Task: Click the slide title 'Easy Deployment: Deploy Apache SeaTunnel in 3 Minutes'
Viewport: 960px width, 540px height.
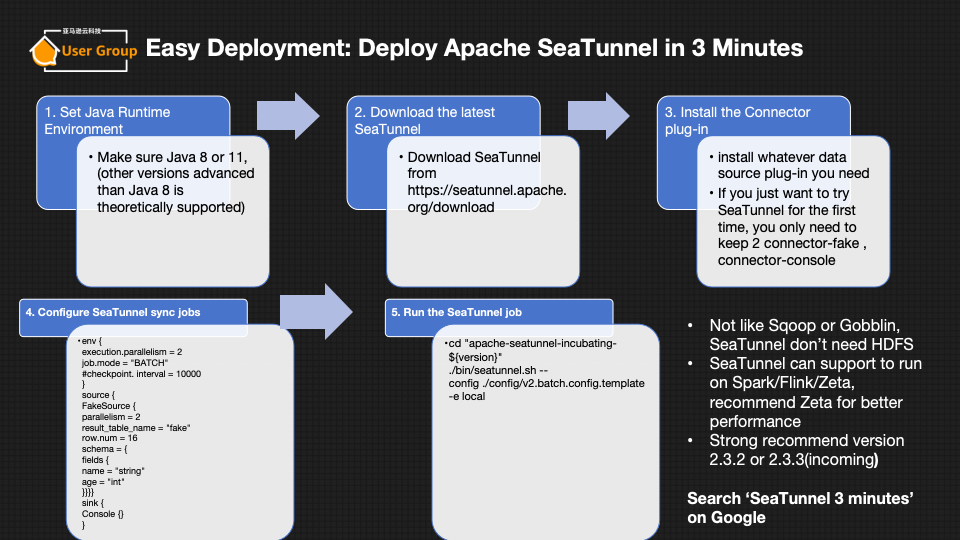Action: [x=474, y=48]
